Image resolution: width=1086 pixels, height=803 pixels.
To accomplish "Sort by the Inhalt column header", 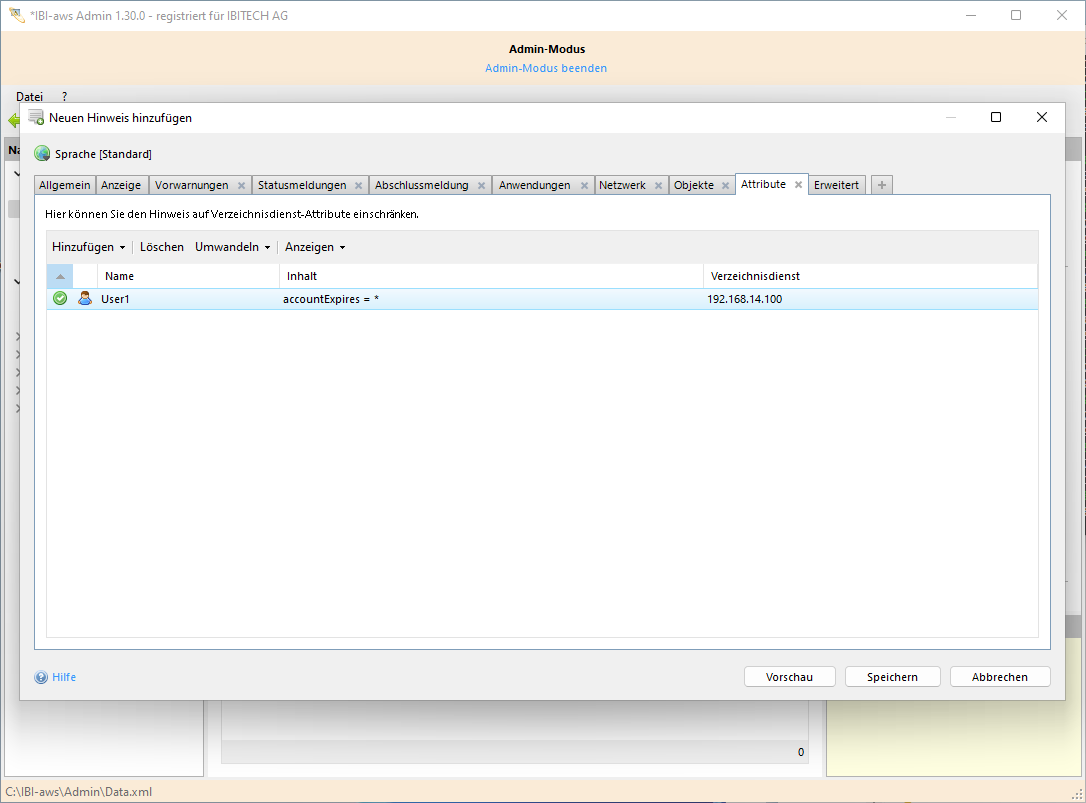I will coord(490,276).
